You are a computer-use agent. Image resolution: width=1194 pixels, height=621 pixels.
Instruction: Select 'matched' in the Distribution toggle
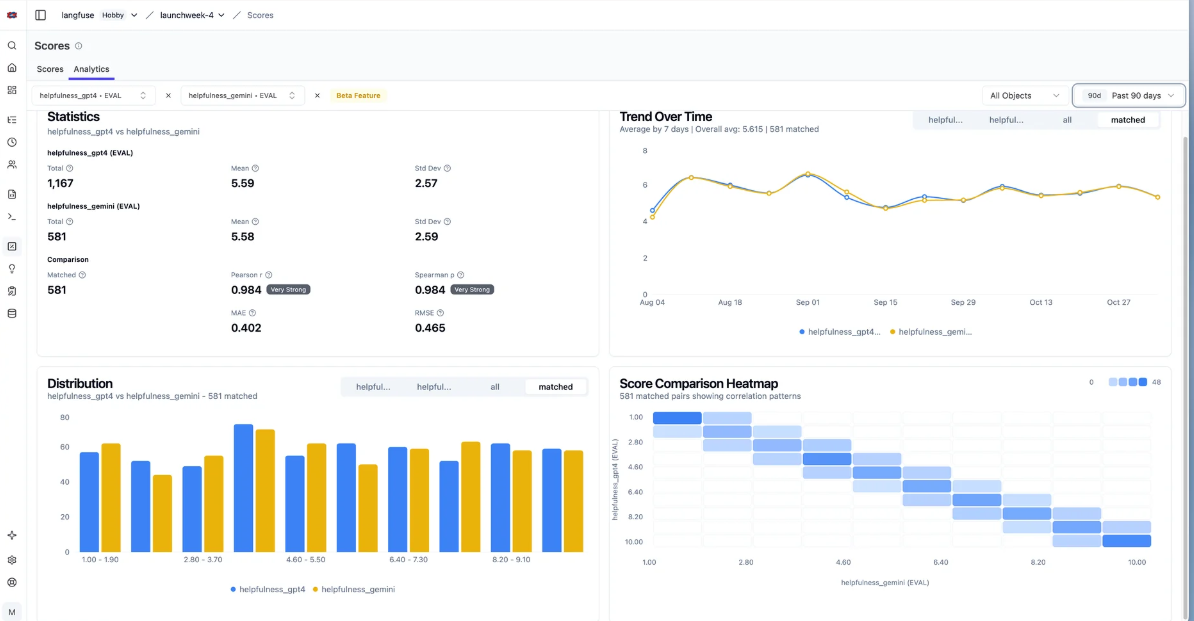(556, 387)
